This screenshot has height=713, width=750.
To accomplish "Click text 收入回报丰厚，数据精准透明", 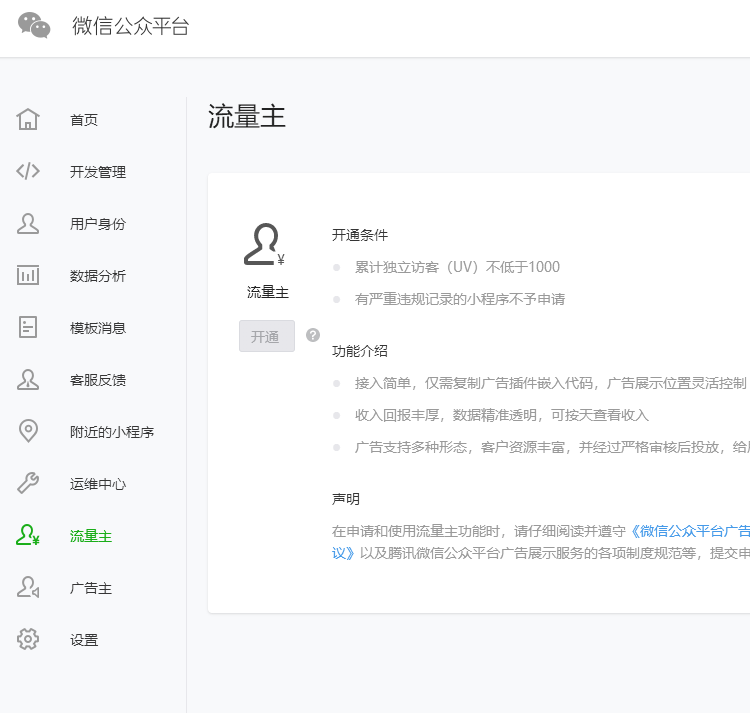I will pos(502,415).
